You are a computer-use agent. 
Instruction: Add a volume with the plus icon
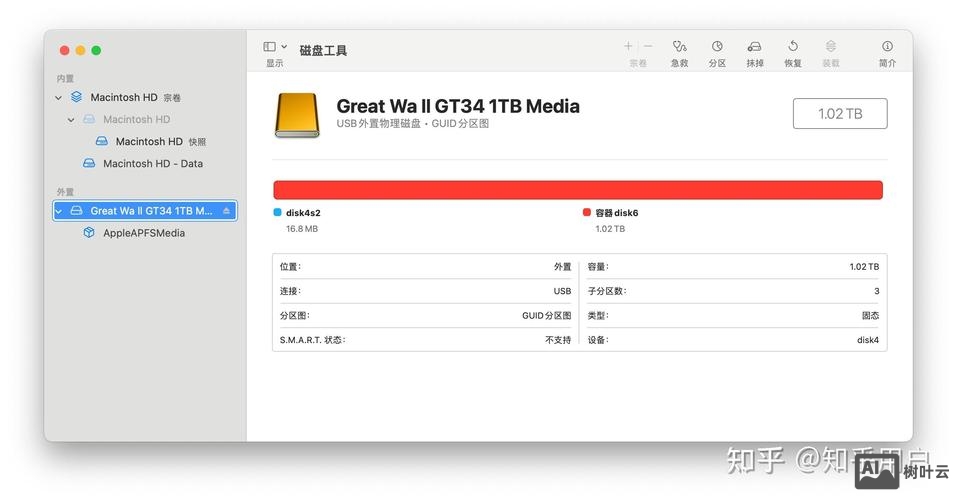tap(627, 46)
